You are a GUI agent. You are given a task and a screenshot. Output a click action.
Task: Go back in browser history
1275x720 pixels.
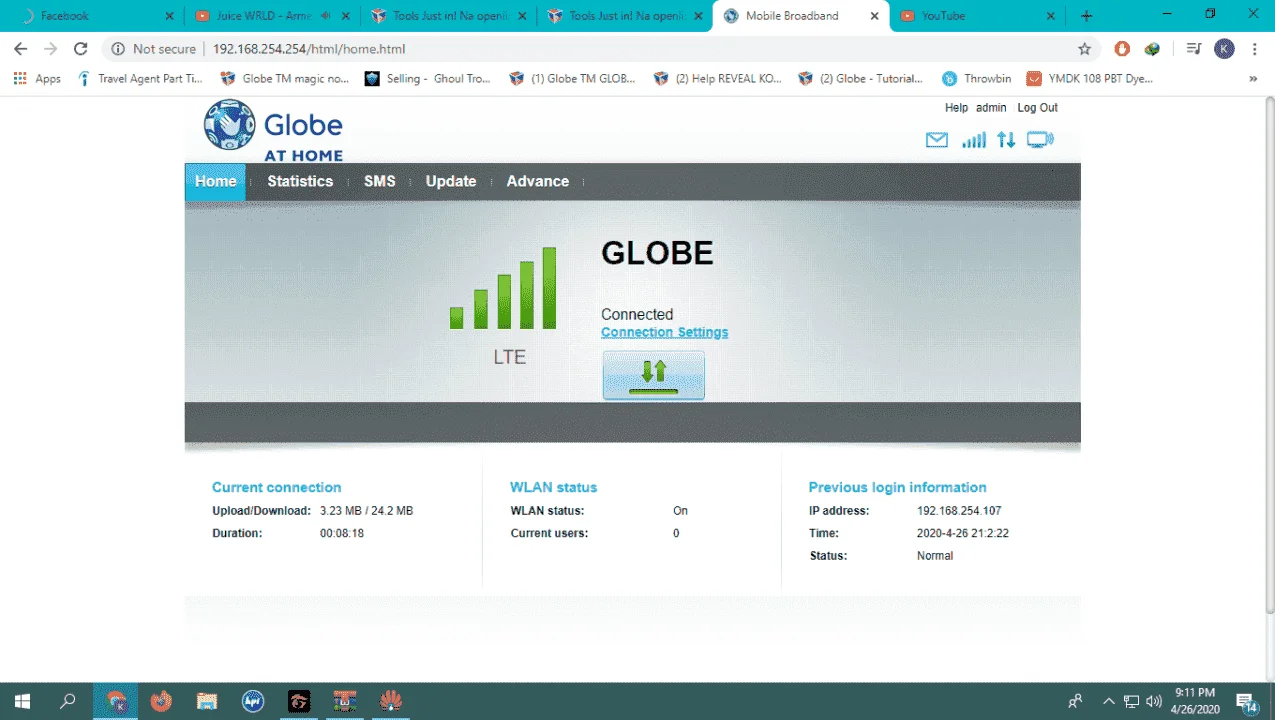point(21,49)
